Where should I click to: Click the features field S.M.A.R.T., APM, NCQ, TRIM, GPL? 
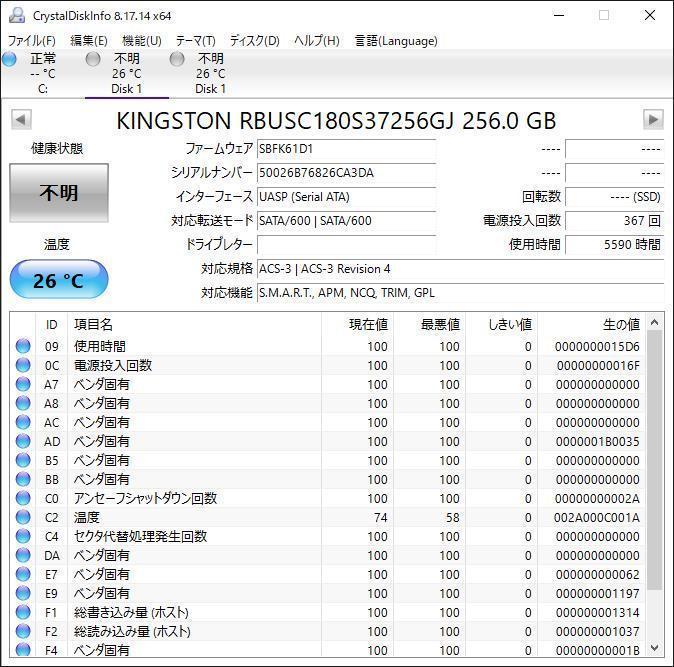(x=461, y=293)
